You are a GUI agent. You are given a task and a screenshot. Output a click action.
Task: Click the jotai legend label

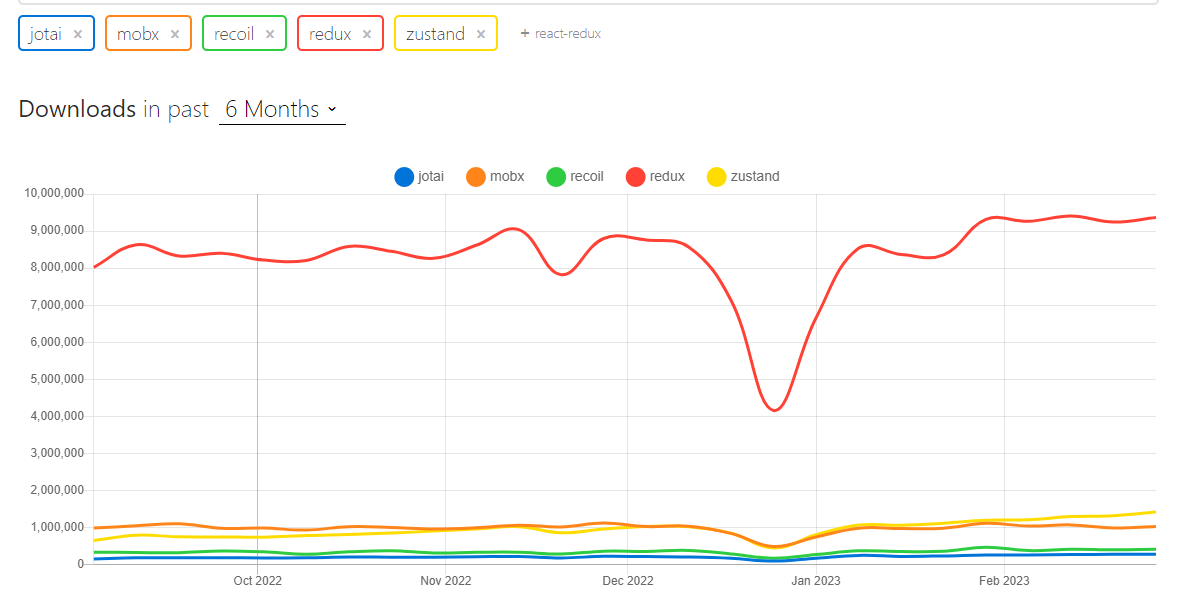tap(431, 176)
